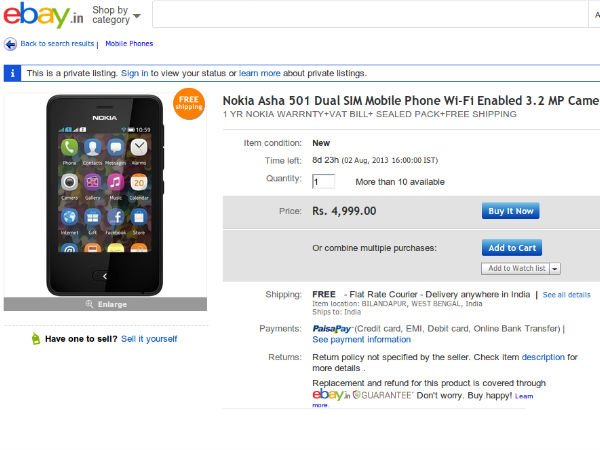The width and height of the screenshot is (600, 450).
Task: Click the blue info icon
Action: tap(12, 73)
